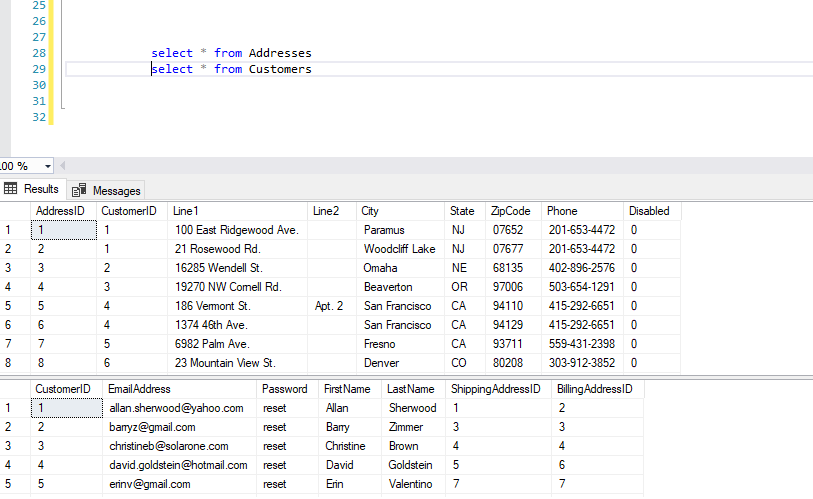Open the zoom percentage dropdown arrow
This screenshot has width=813, height=499.
tap(48, 167)
